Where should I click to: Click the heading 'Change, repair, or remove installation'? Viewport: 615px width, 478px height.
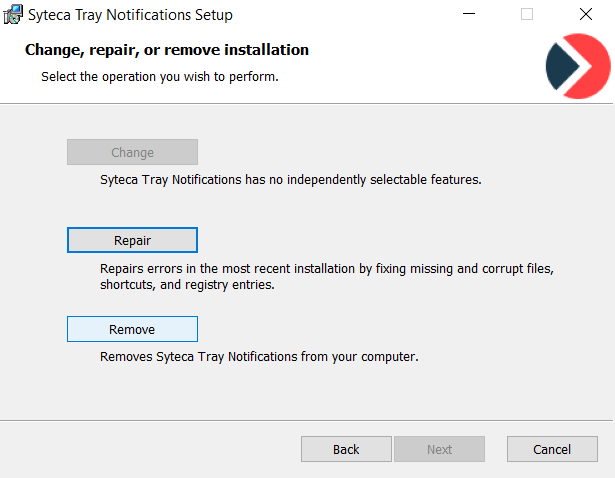167,50
